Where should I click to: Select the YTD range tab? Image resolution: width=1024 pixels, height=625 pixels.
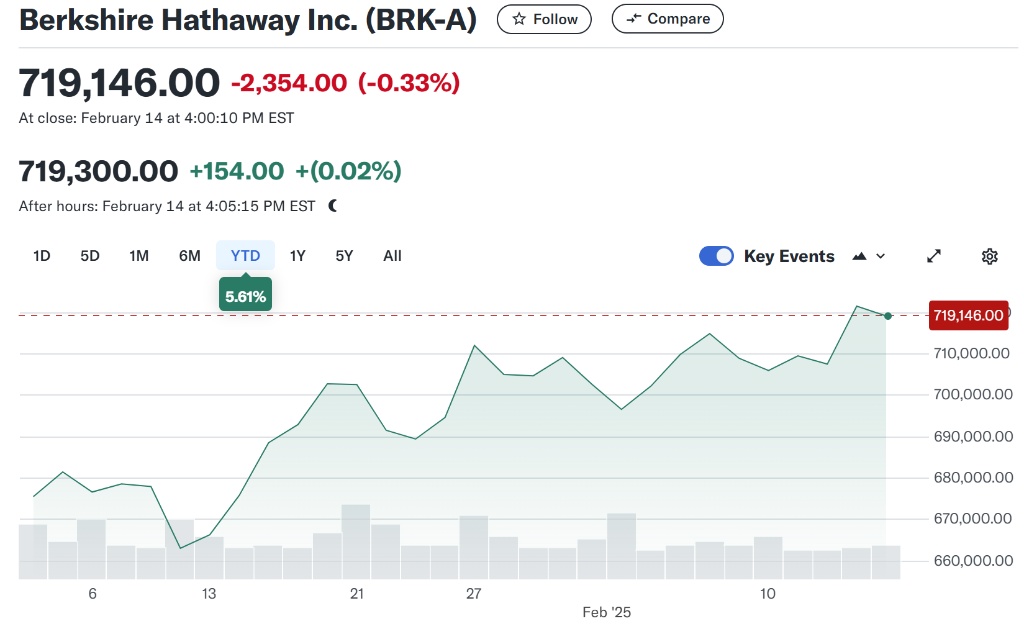click(x=245, y=256)
